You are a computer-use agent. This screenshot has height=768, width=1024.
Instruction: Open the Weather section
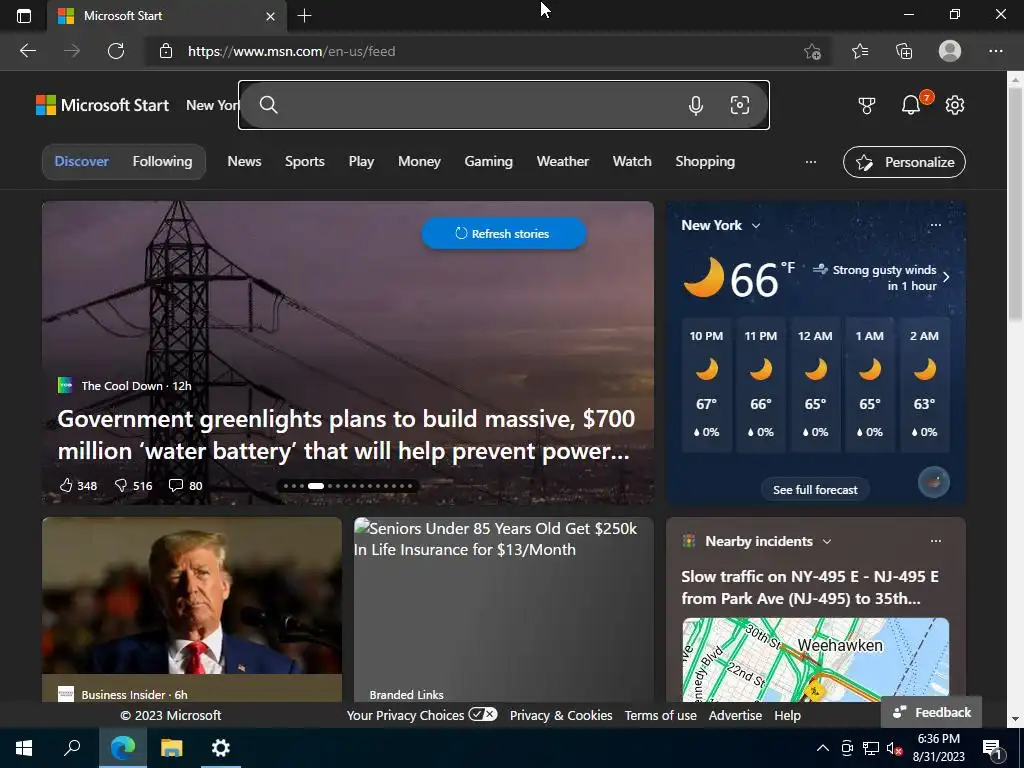click(x=563, y=161)
